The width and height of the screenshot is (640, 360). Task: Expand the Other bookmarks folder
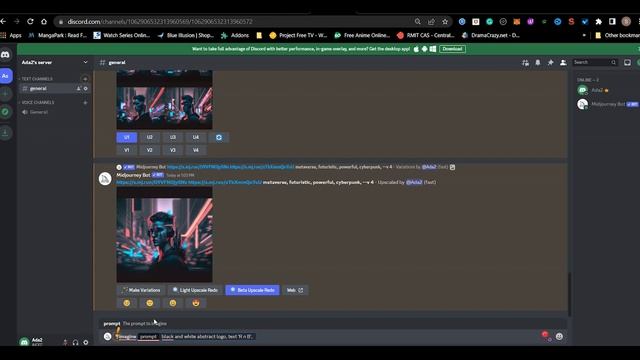617,36
